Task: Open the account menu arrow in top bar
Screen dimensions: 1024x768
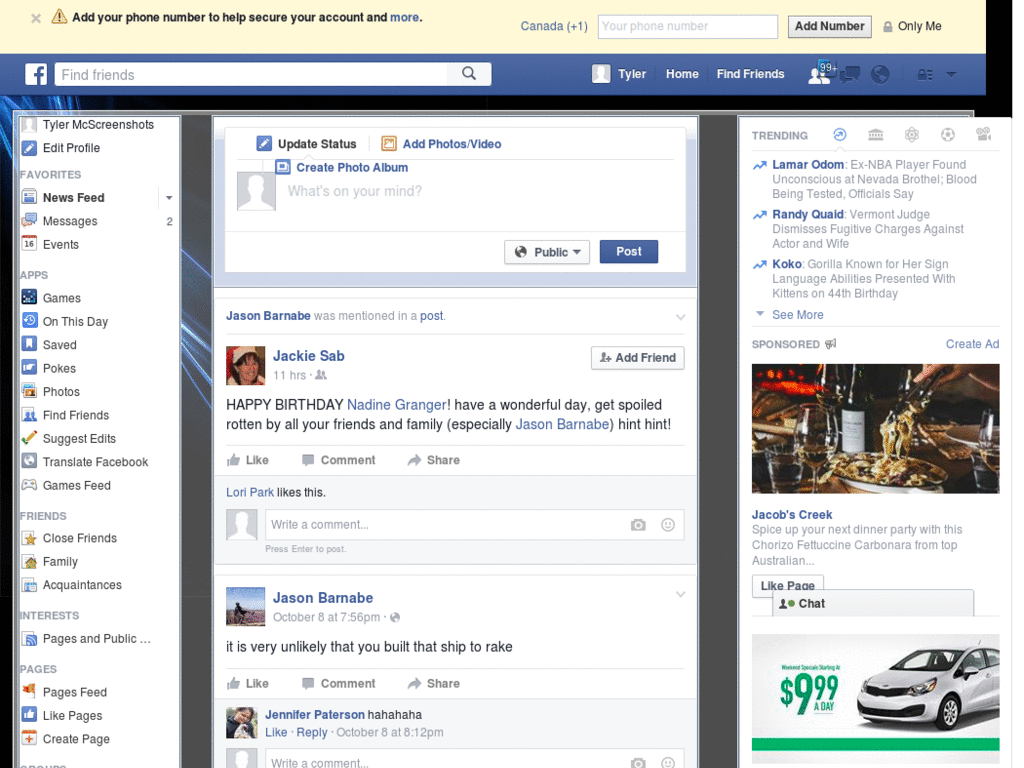Action: tap(951, 74)
